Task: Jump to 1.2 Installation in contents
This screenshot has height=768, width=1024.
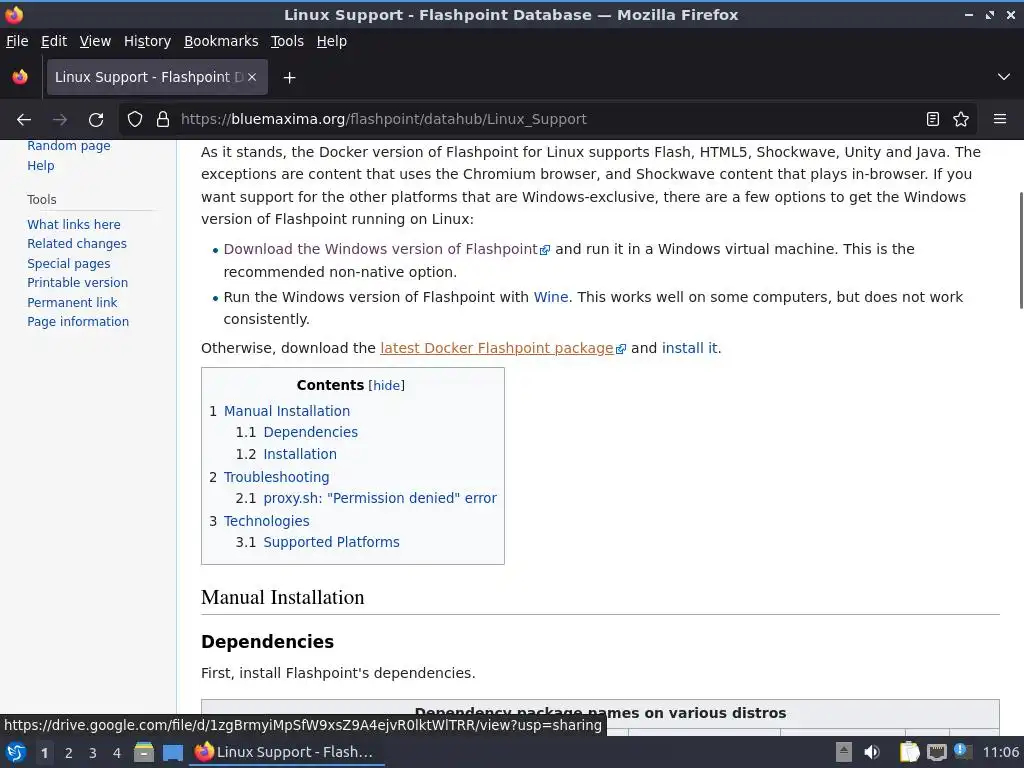Action: (x=300, y=455)
